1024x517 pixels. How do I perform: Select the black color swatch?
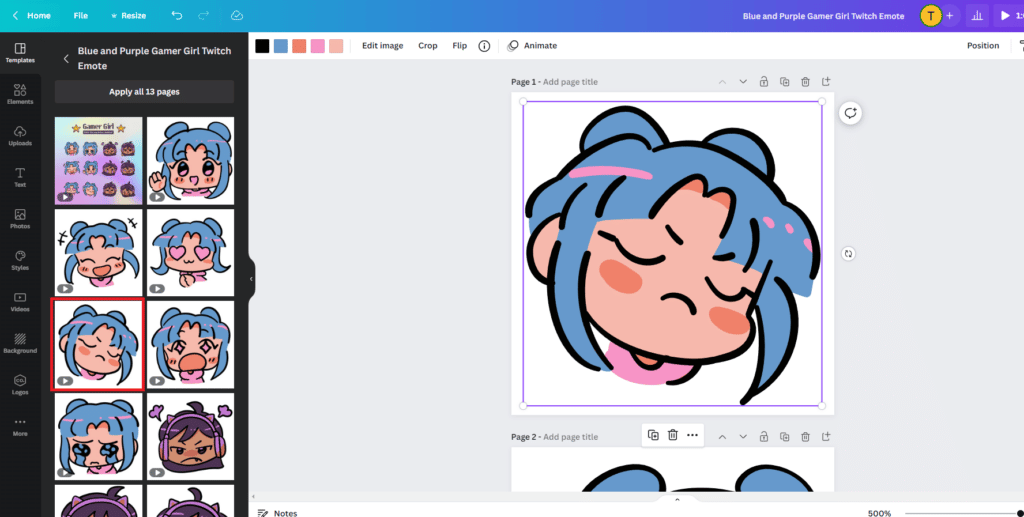262,46
